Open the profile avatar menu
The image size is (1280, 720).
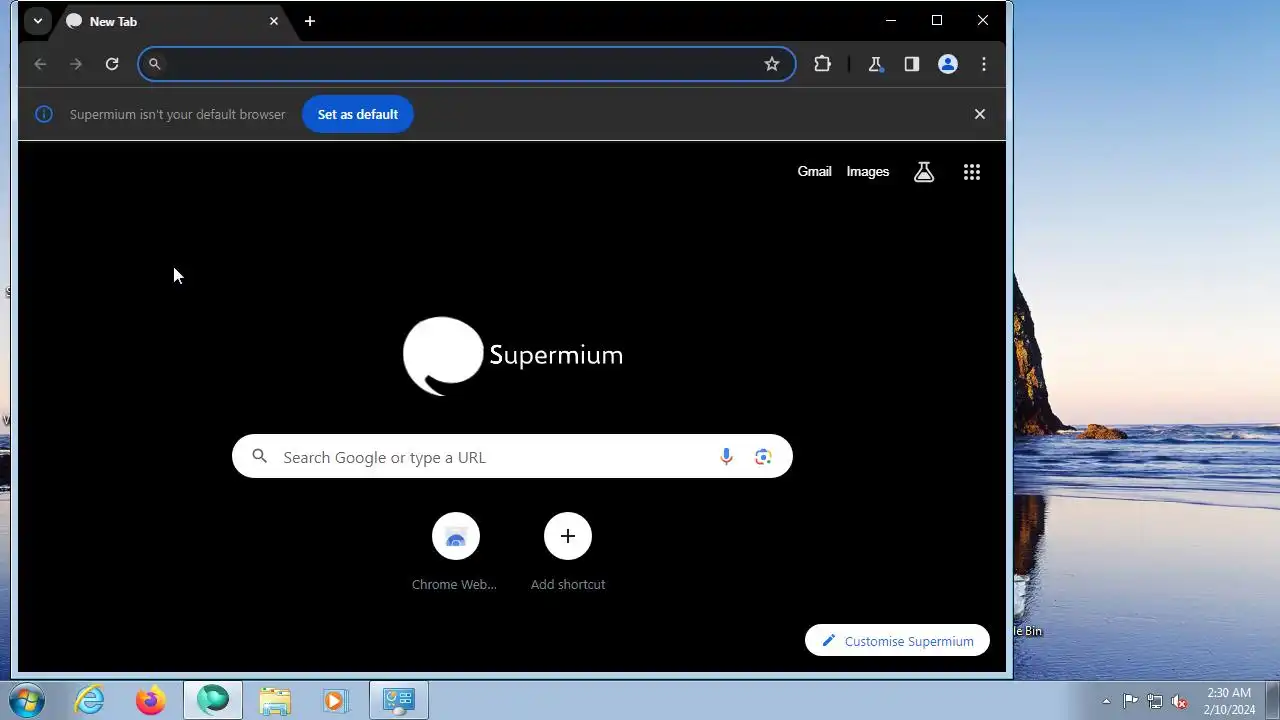tap(947, 64)
